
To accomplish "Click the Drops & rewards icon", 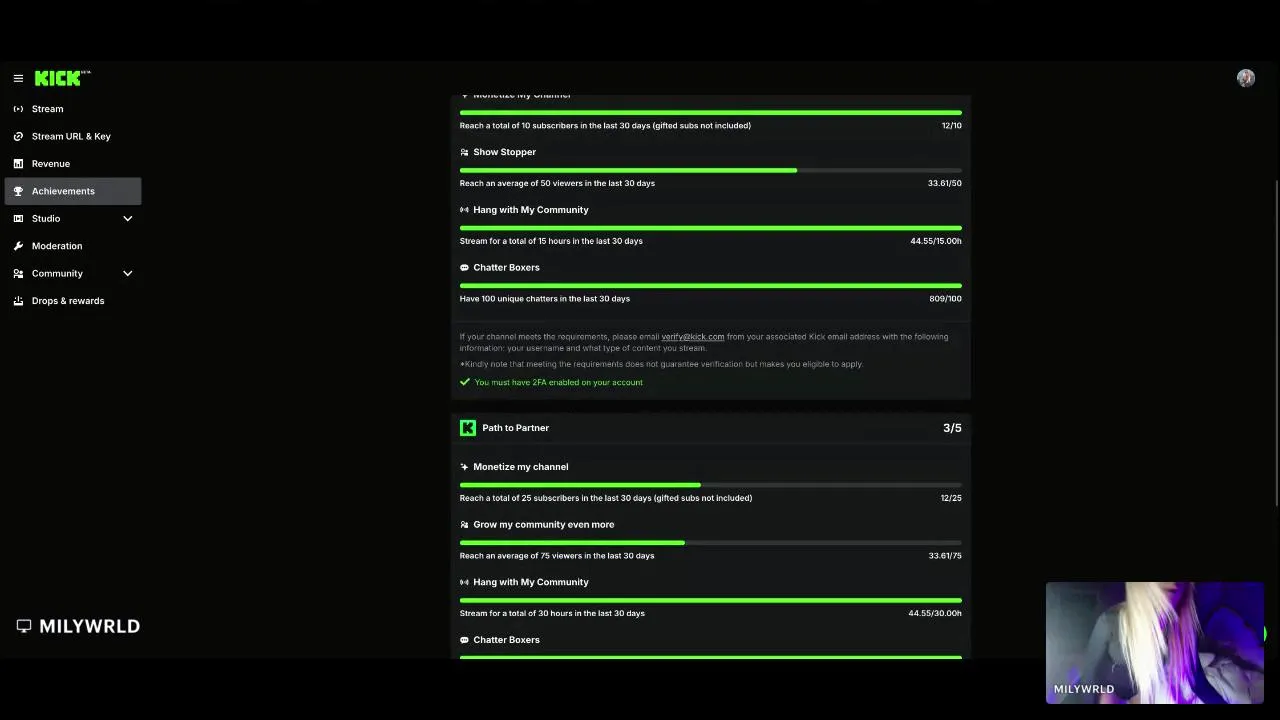I will tap(18, 301).
